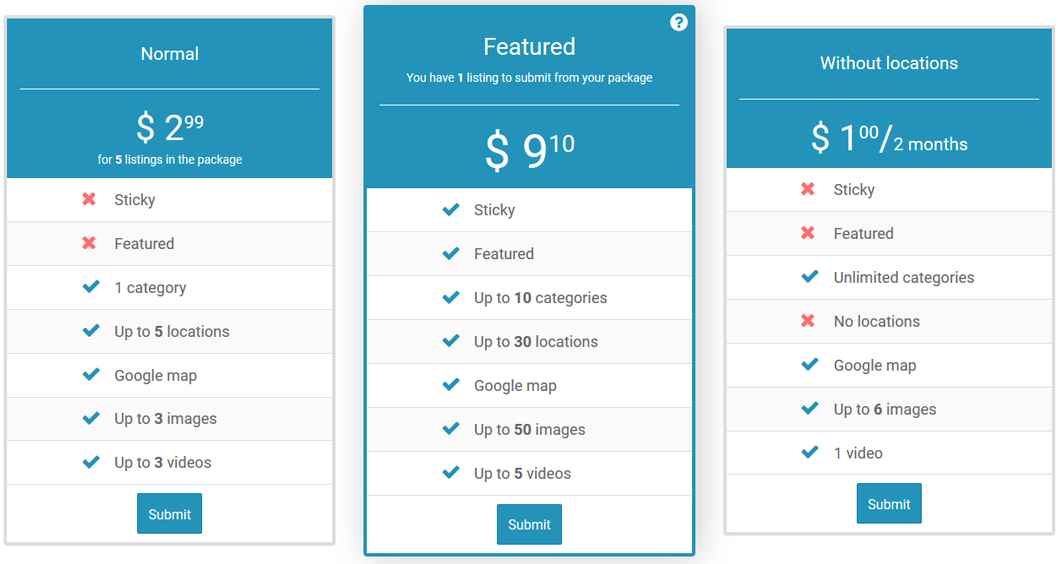The height and width of the screenshot is (564, 1058).
Task: Select the Normal plan title
Action: point(169,54)
